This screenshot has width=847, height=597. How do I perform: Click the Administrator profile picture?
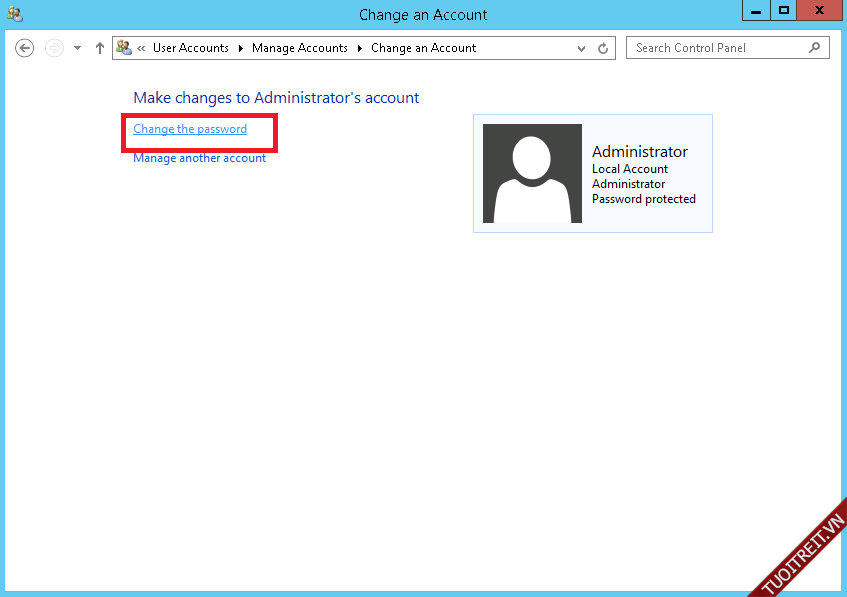[532, 174]
